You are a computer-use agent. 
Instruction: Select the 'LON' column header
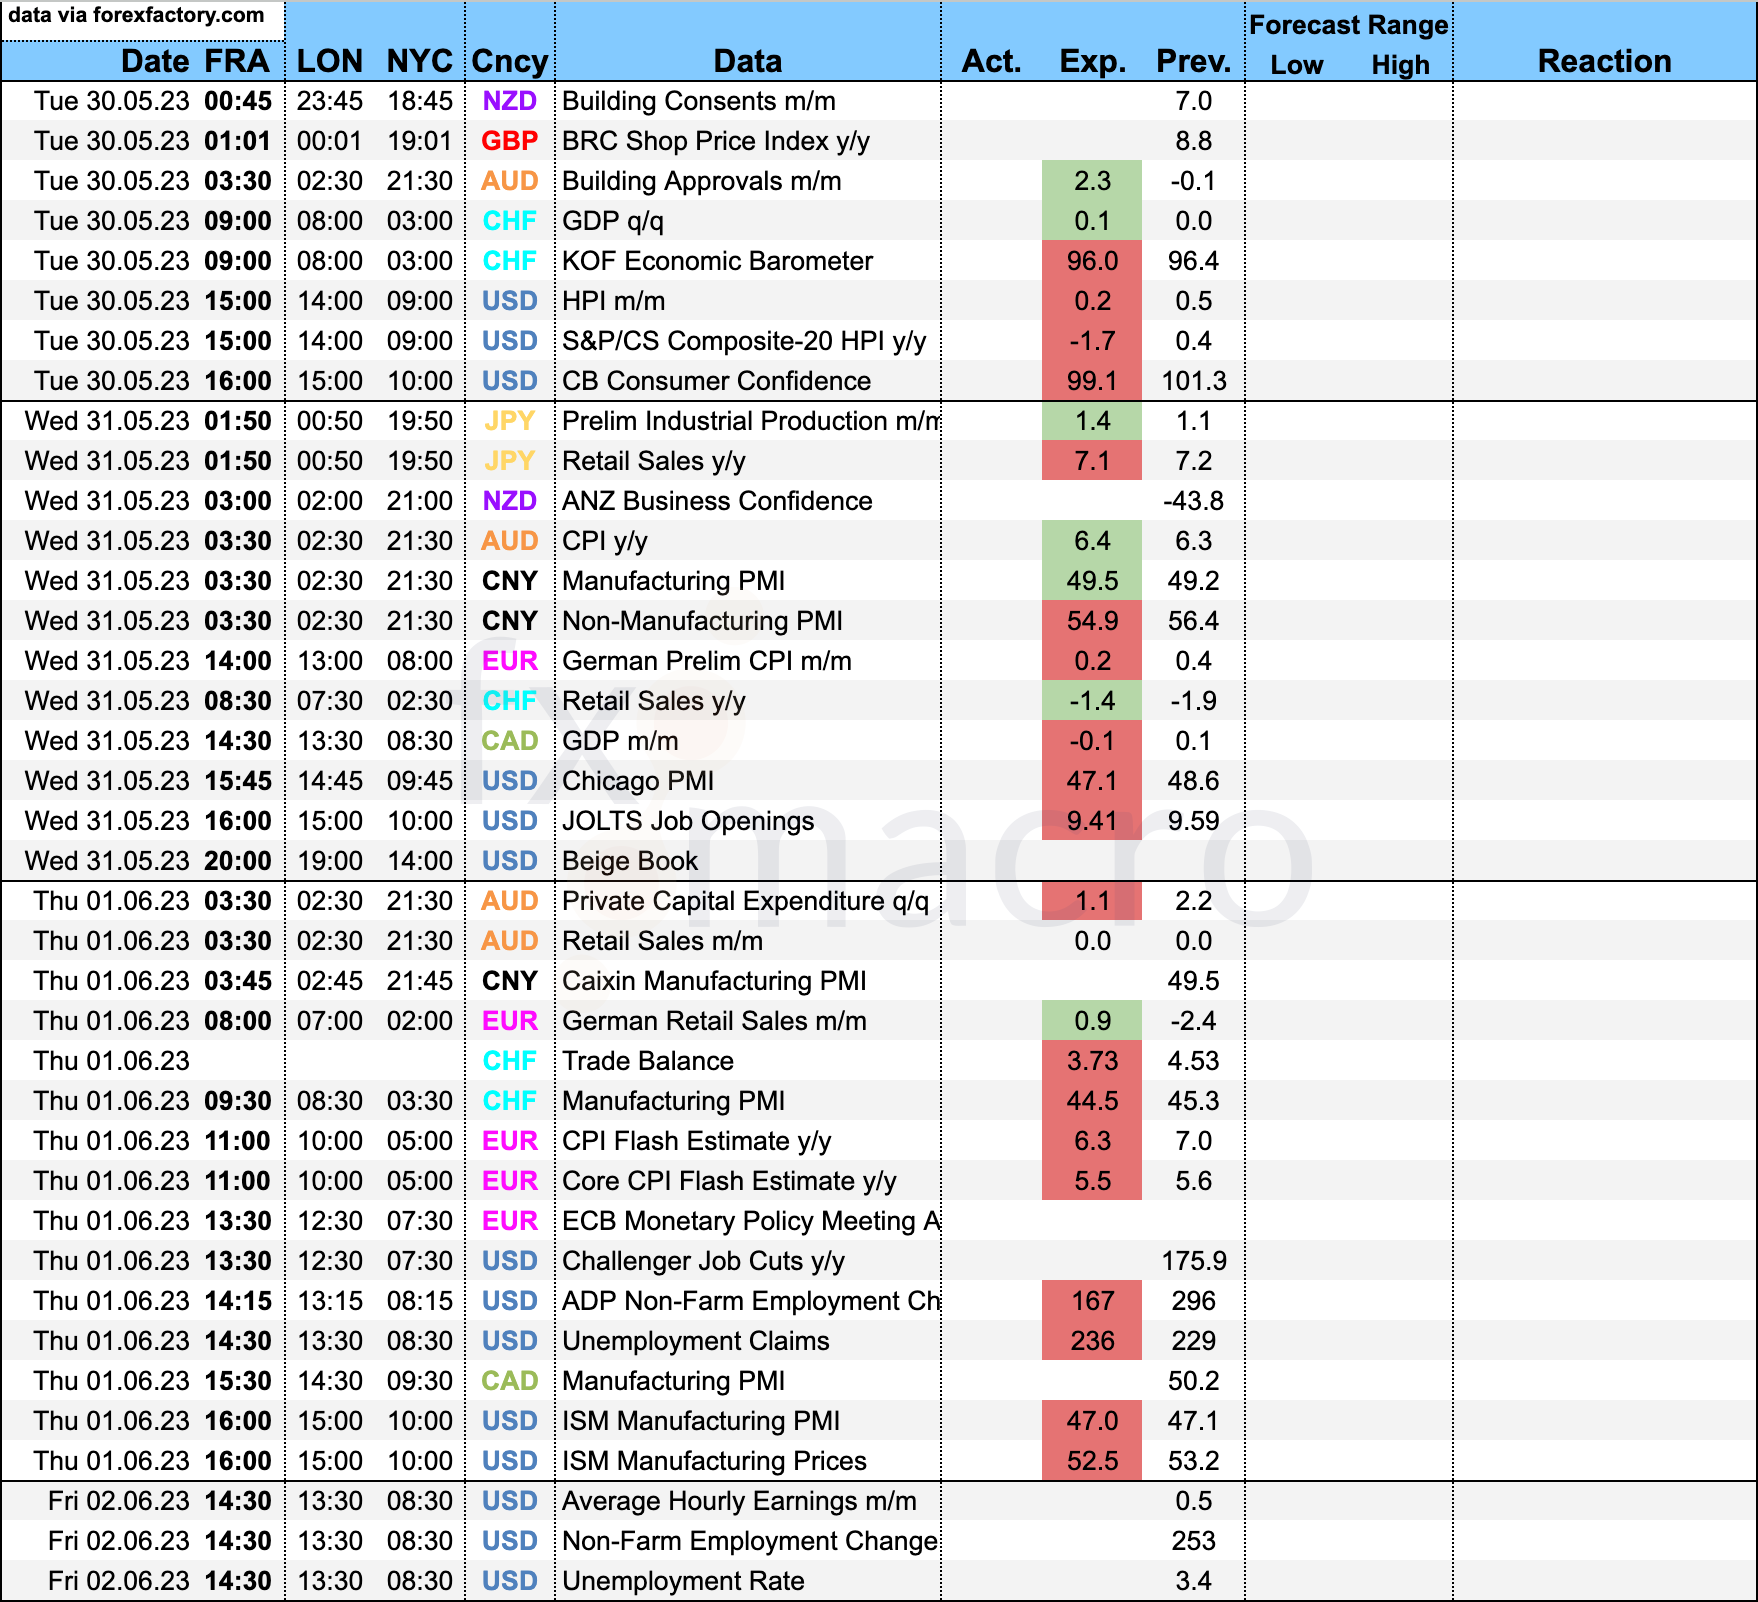click(330, 61)
